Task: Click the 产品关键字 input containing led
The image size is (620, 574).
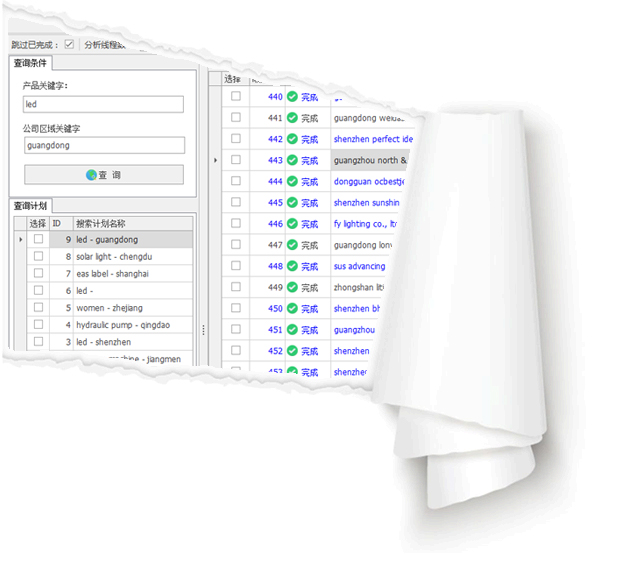Action: (x=104, y=104)
